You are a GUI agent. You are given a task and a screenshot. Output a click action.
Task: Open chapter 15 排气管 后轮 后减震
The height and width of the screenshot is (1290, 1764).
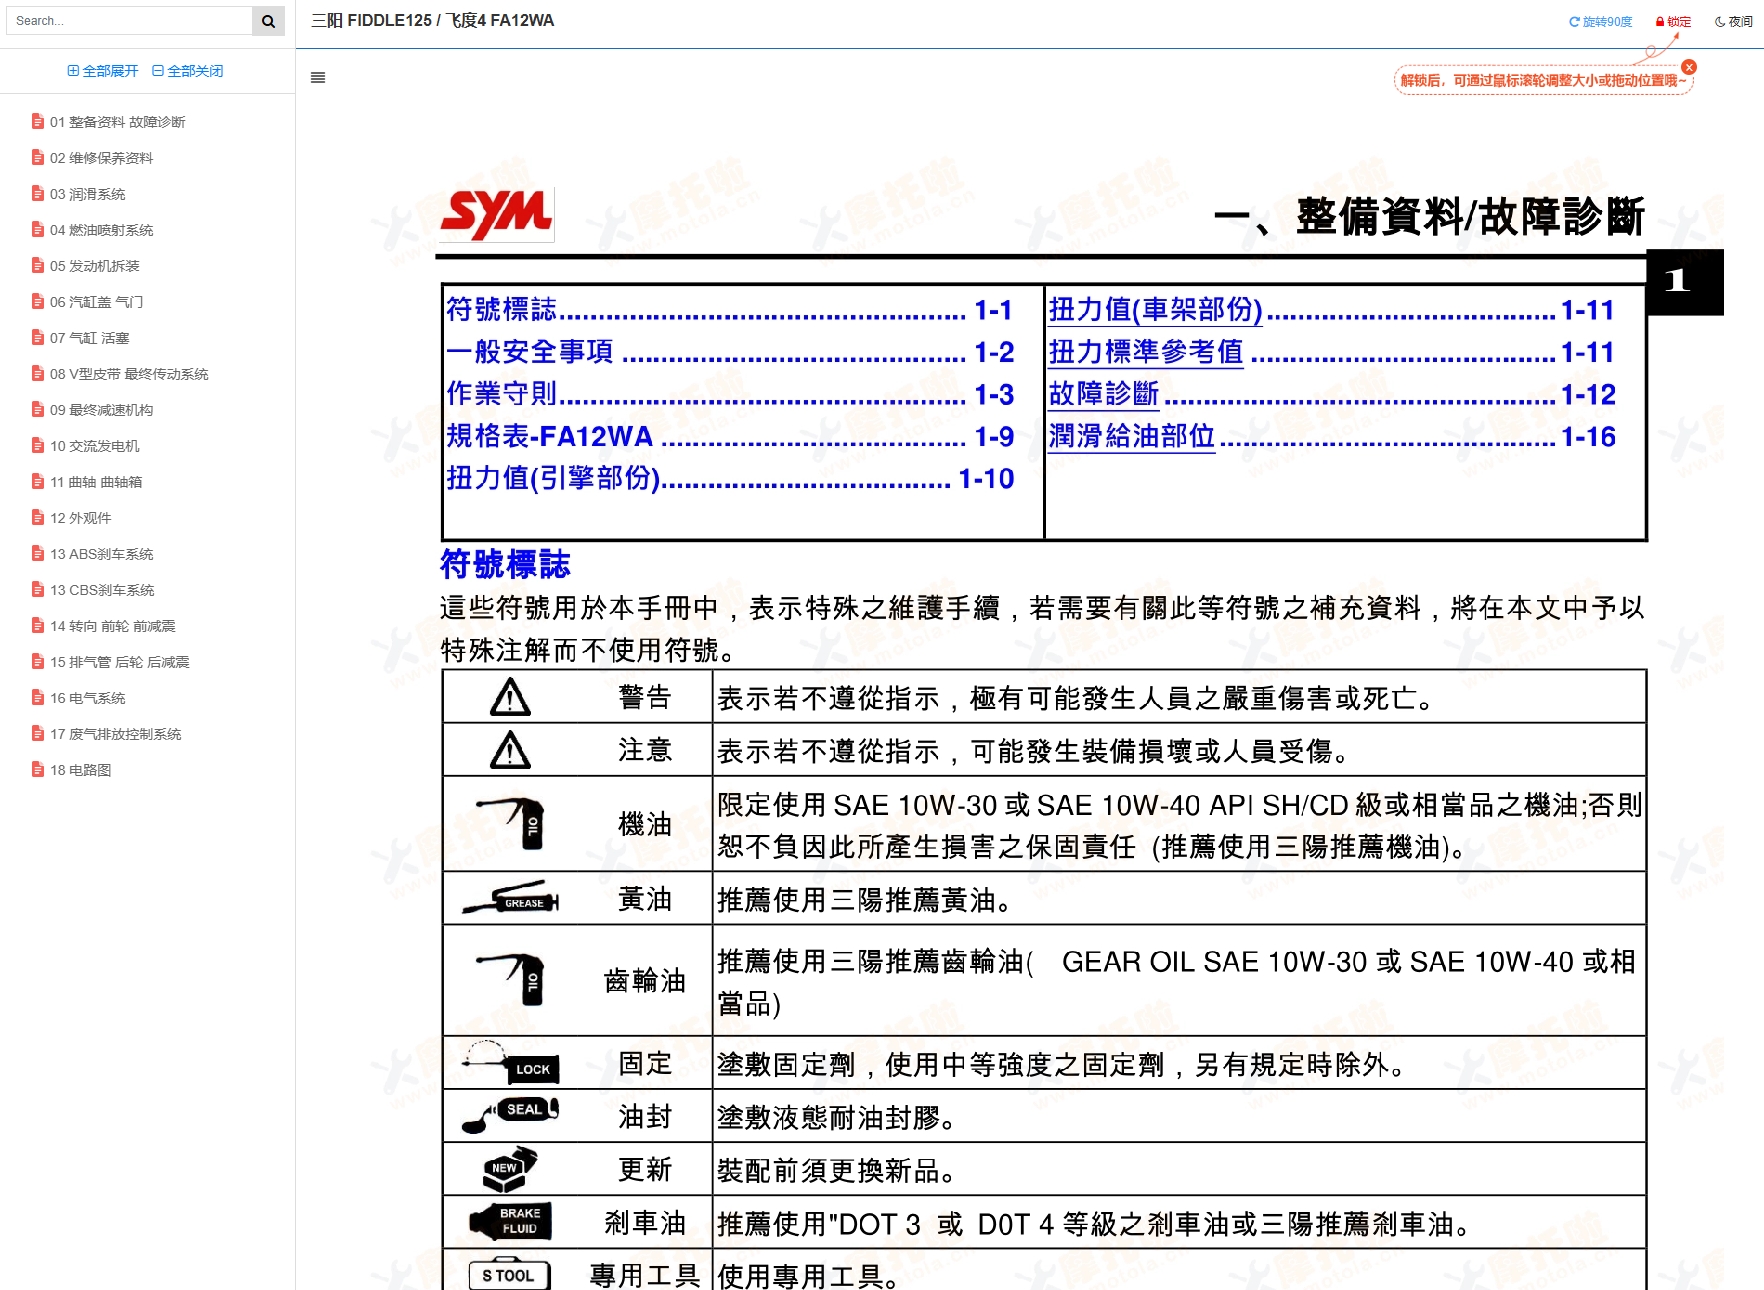point(110,662)
